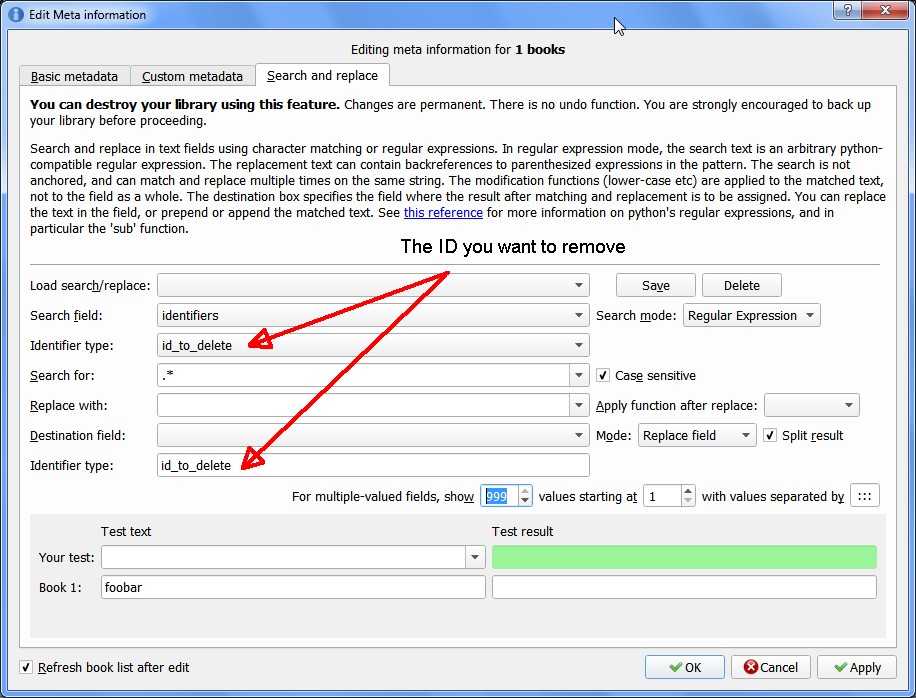The image size is (916, 698).
Task: Open the 'this reference' link
Action: tap(443, 213)
